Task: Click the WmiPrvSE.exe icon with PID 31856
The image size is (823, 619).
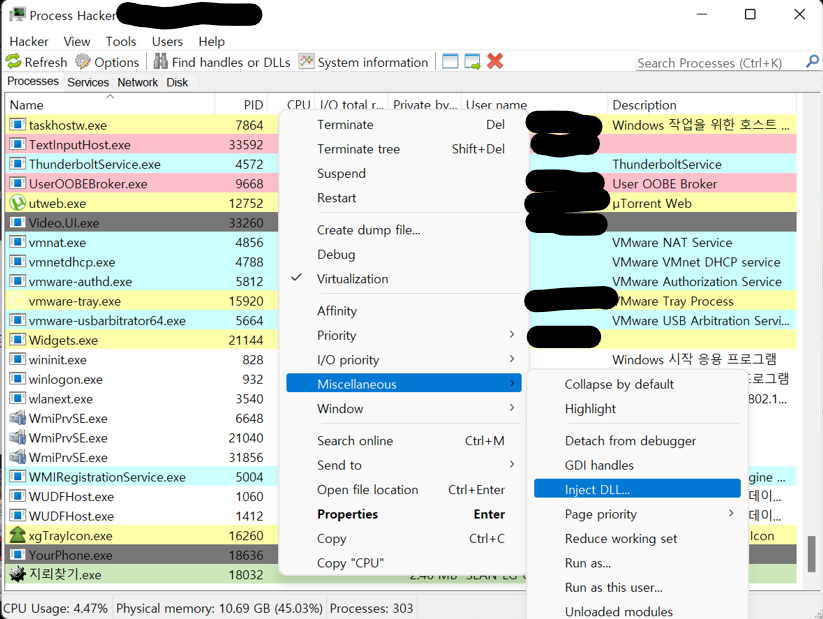Action: (17, 457)
